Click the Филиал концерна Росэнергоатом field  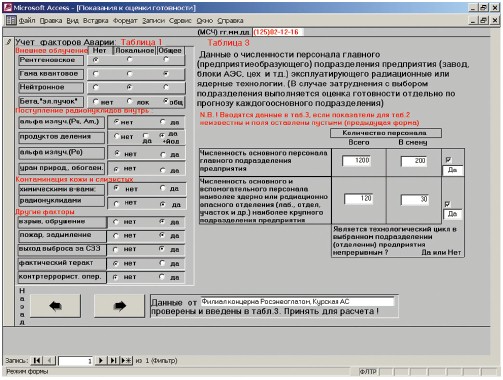[297, 302]
